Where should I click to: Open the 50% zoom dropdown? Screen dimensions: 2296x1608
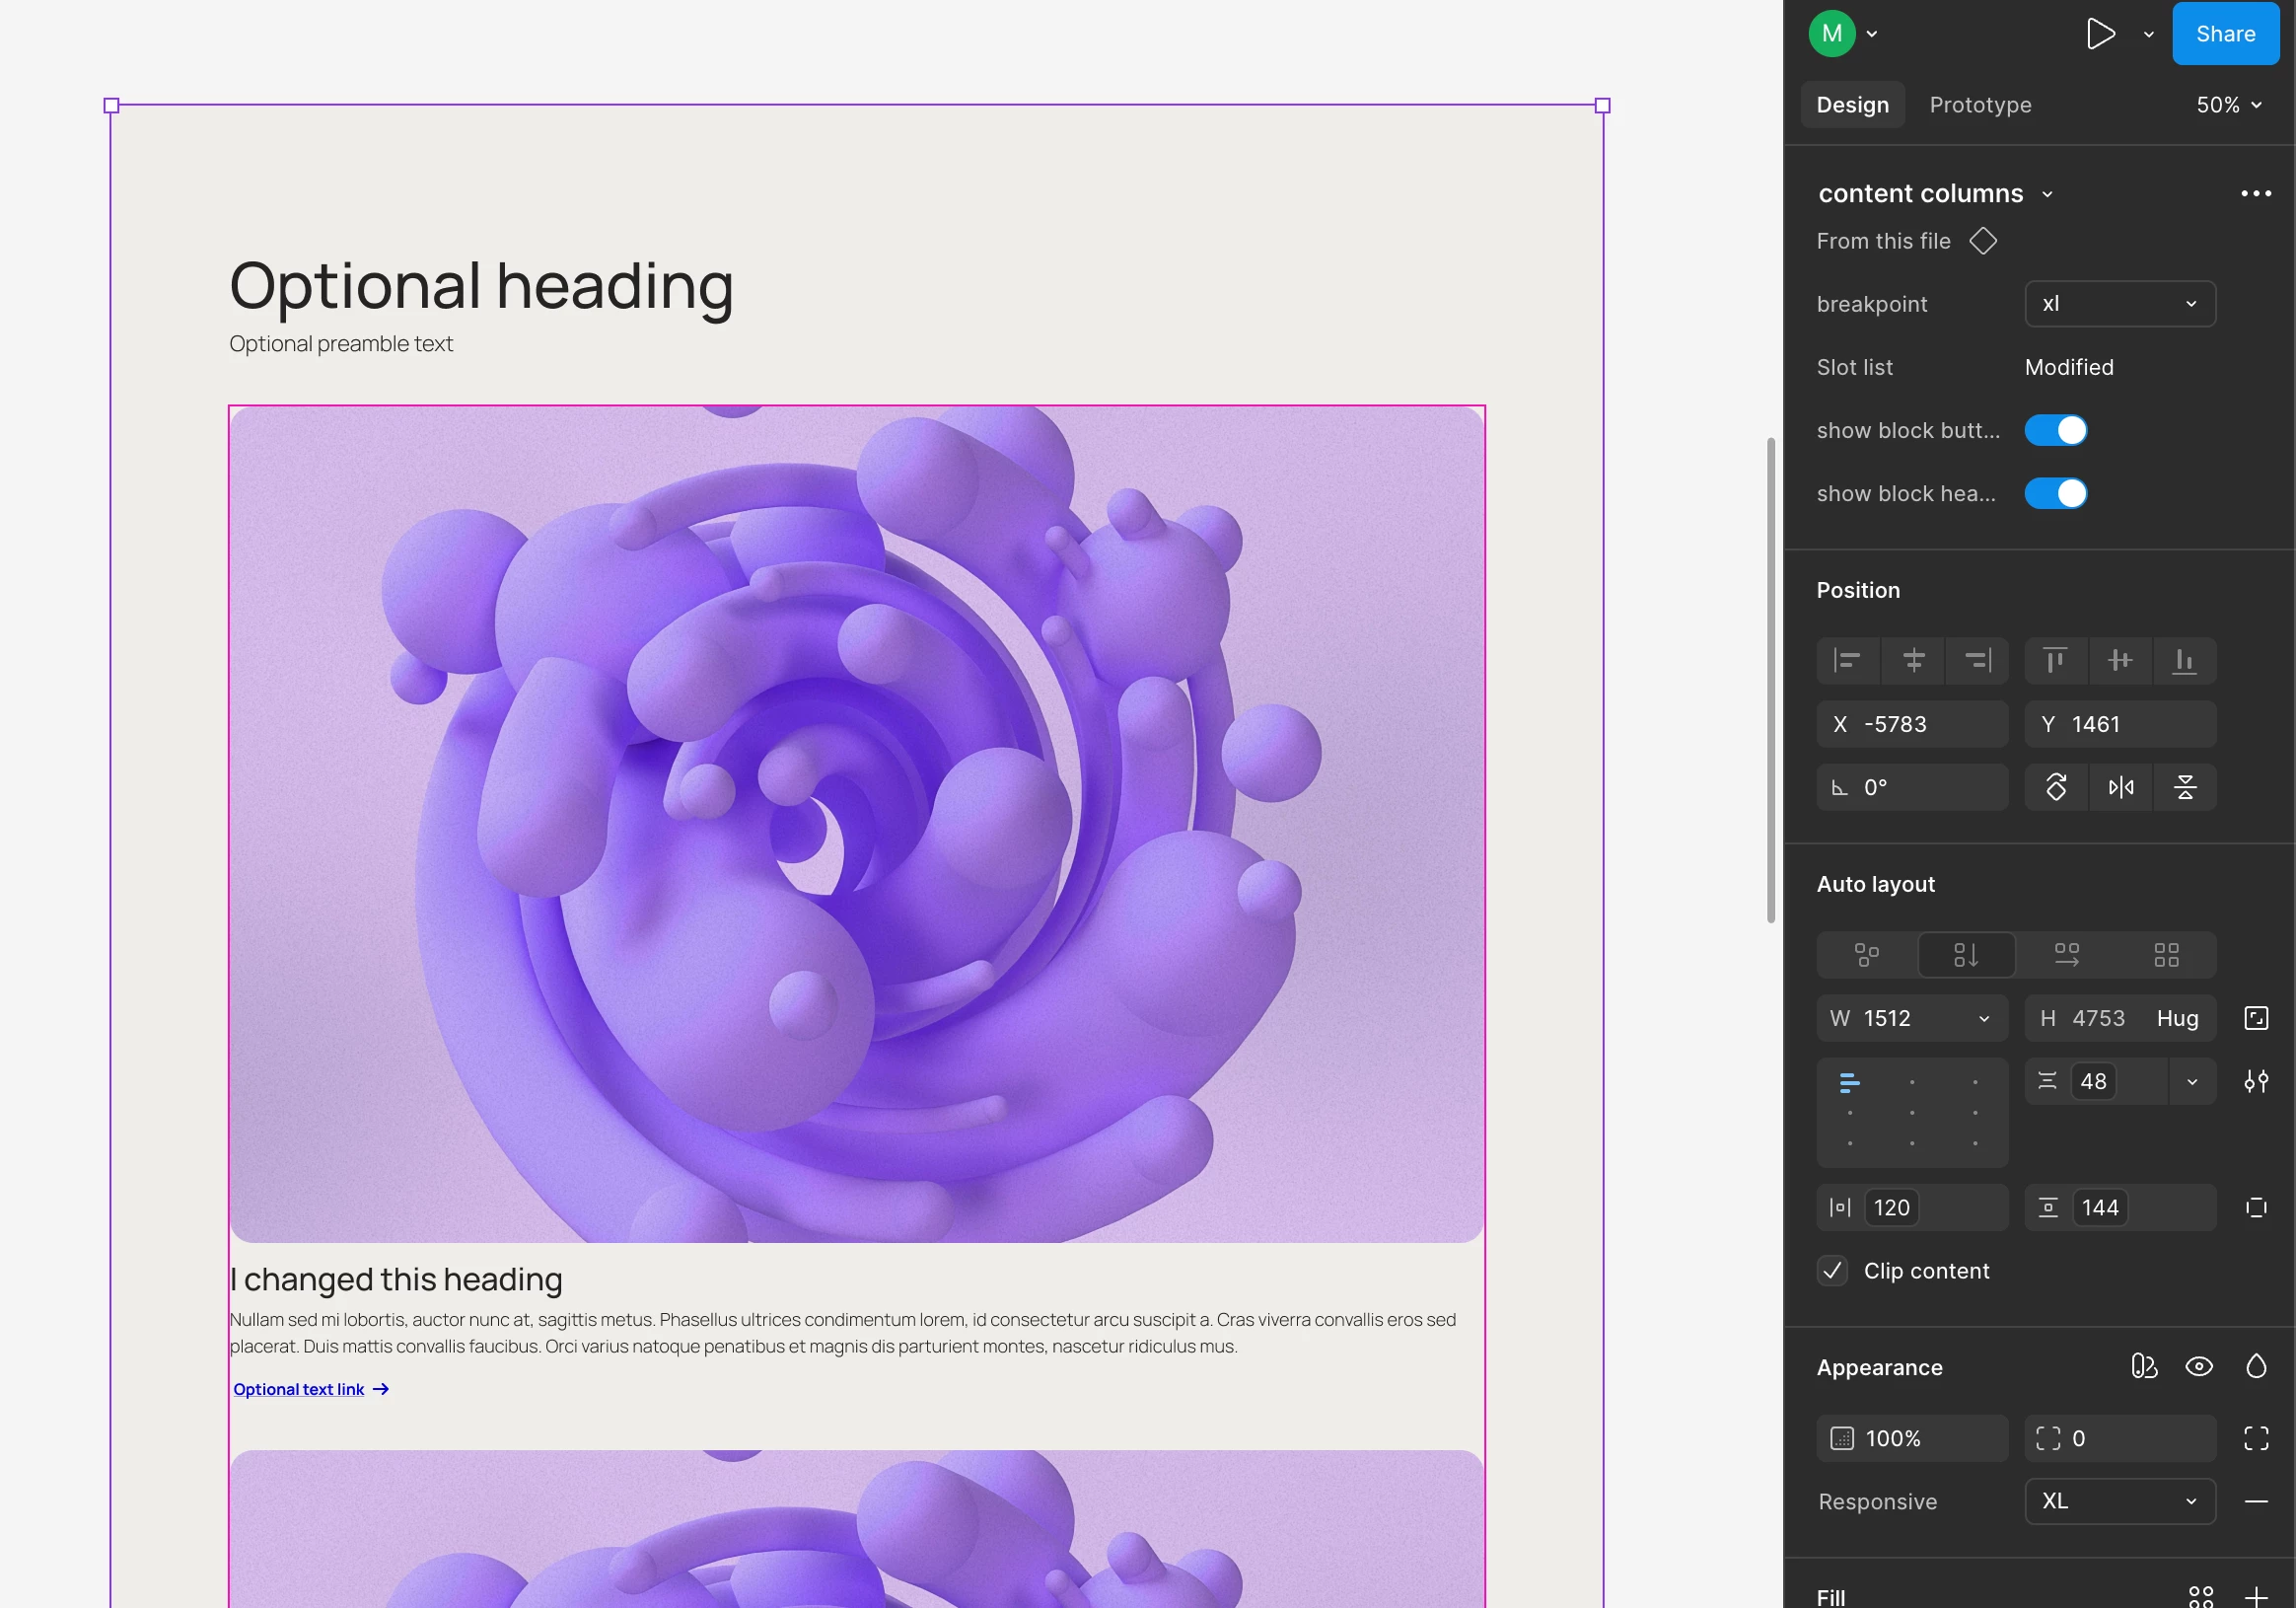coord(2228,105)
